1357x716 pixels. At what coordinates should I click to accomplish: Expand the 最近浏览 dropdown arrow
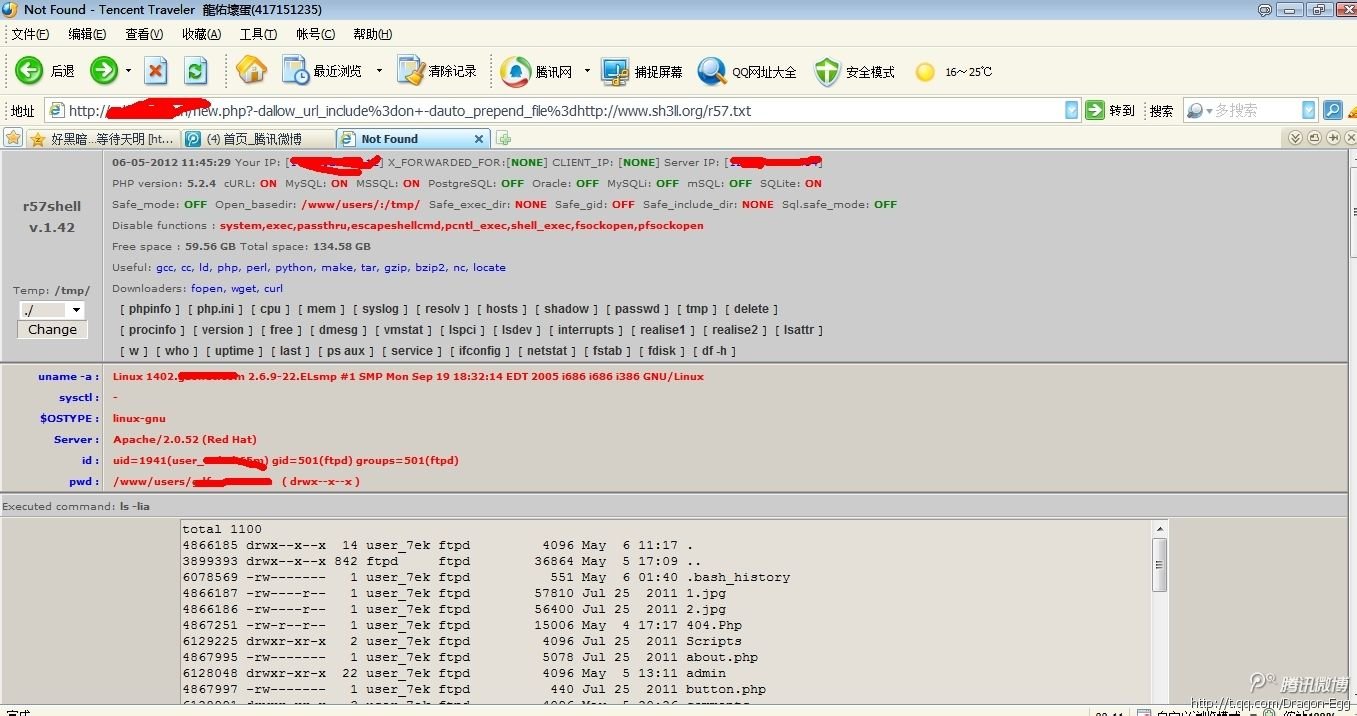click(x=379, y=71)
